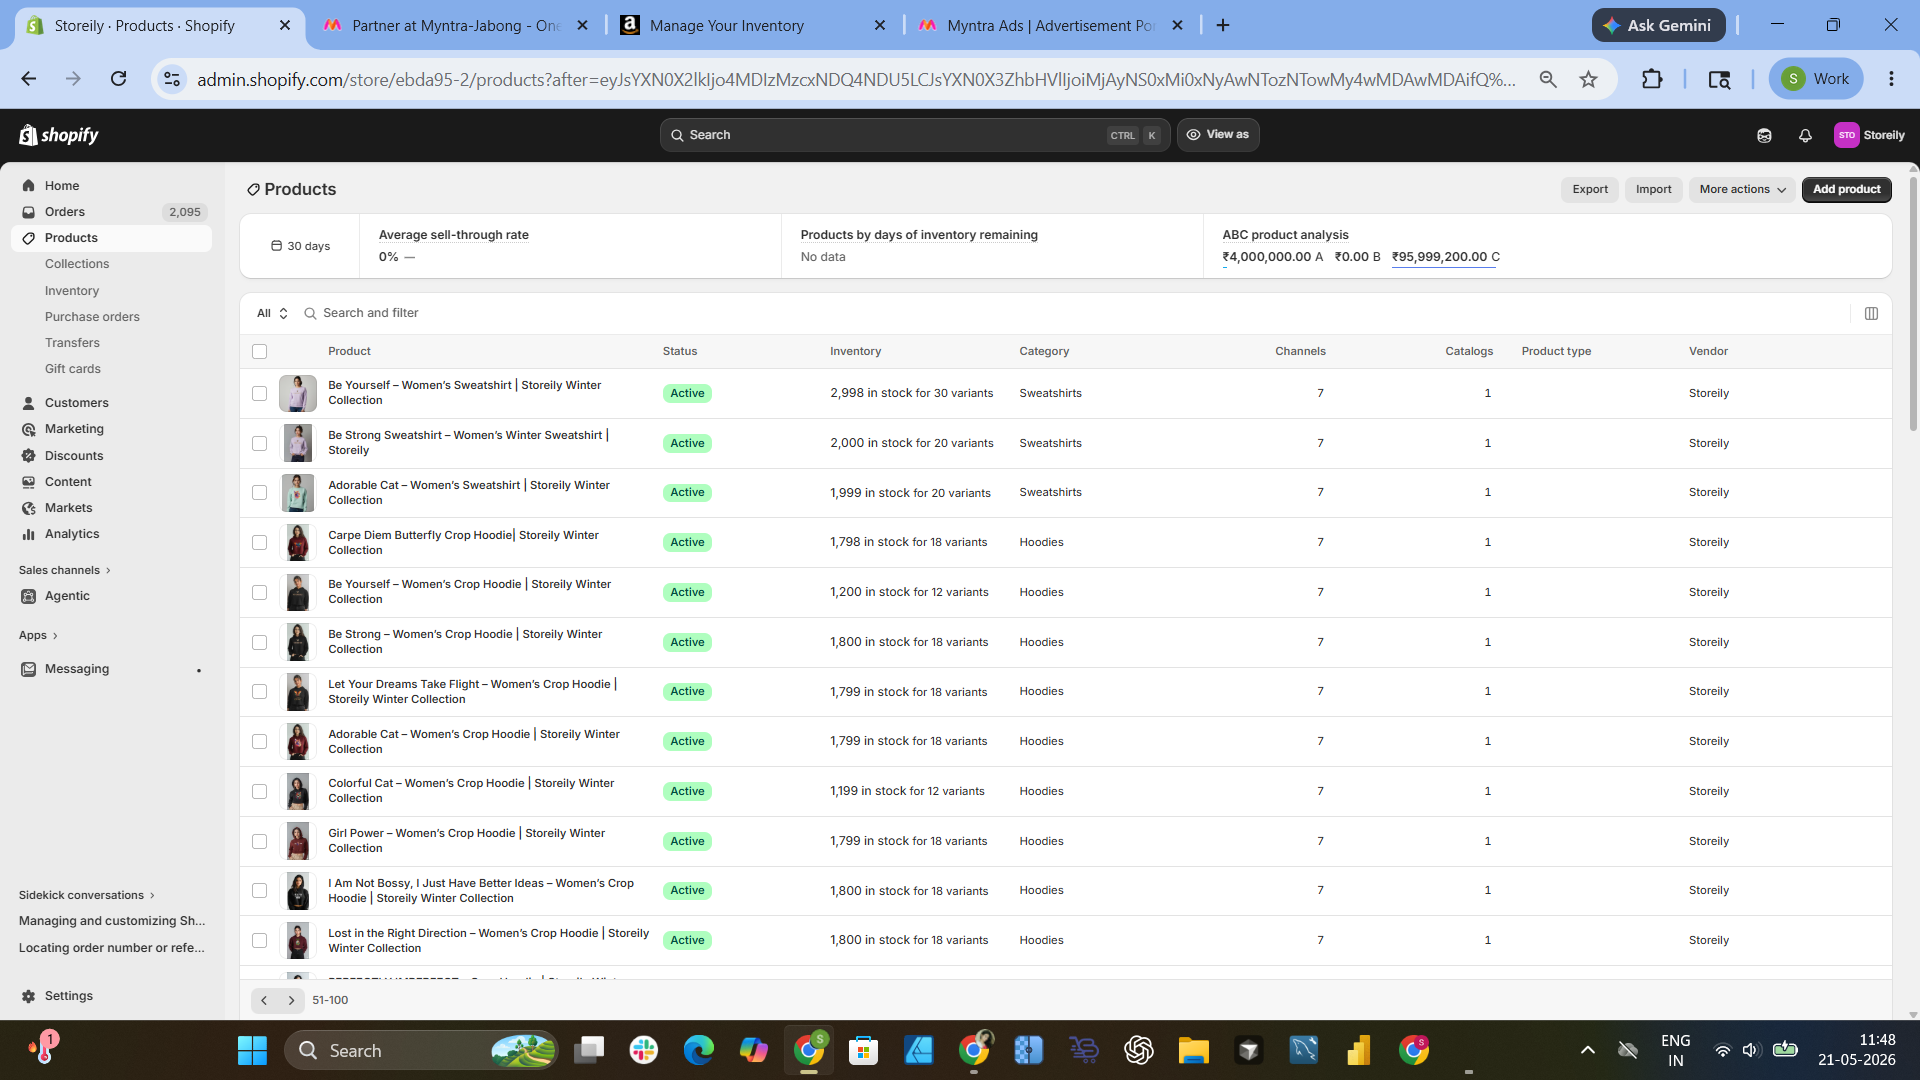This screenshot has height=1080, width=1920.
Task: Open Microsoft Edge from taskbar
Action: click(699, 1051)
